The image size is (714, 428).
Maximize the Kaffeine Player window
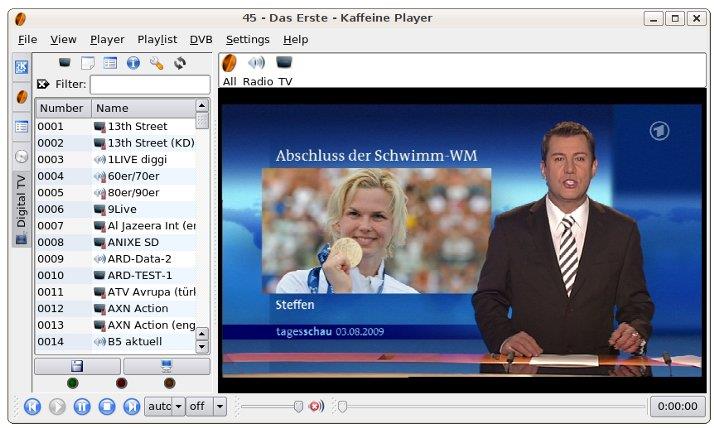coord(675,19)
